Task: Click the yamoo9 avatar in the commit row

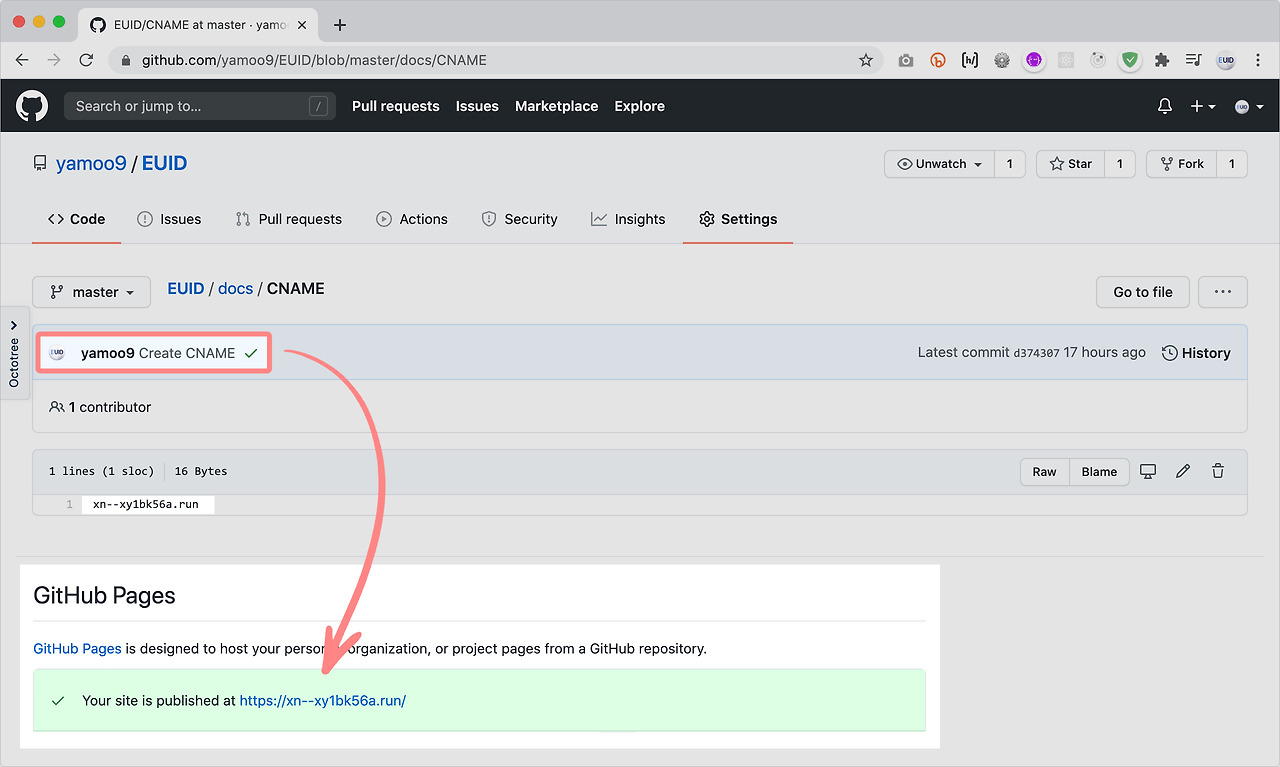Action: [58, 353]
